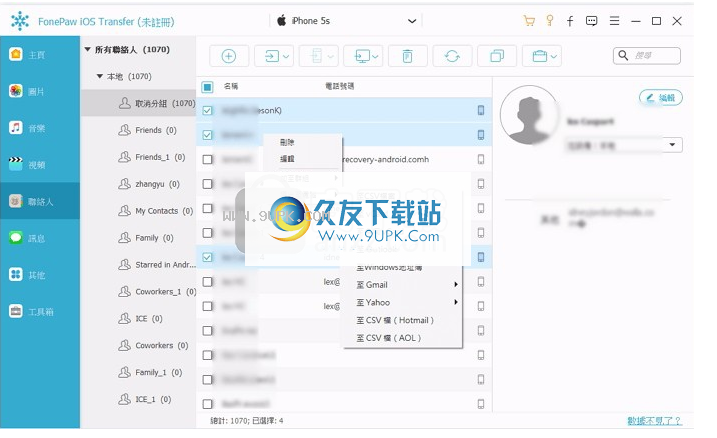717x438 pixels.
Task: Check the second lex@ contact row checkbox
Action: [x=207, y=306]
